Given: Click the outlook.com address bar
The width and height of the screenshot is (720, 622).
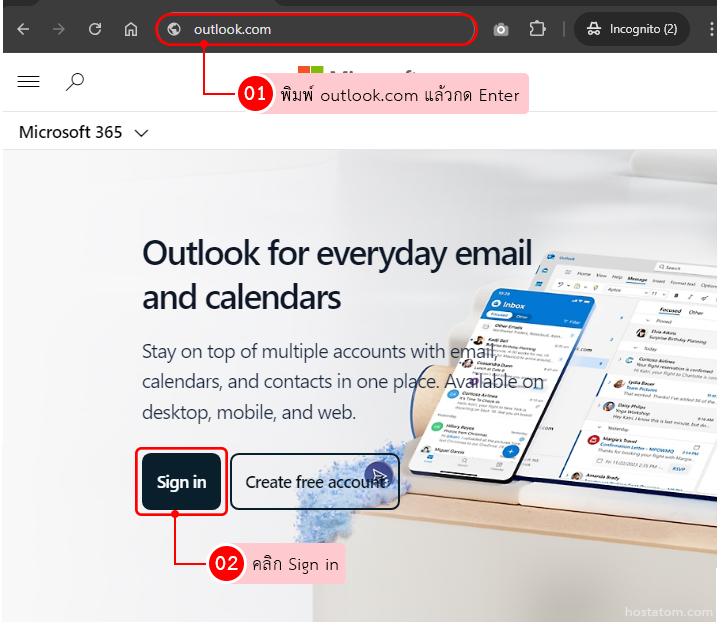Looking at the screenshot, I should pos(316,29).
